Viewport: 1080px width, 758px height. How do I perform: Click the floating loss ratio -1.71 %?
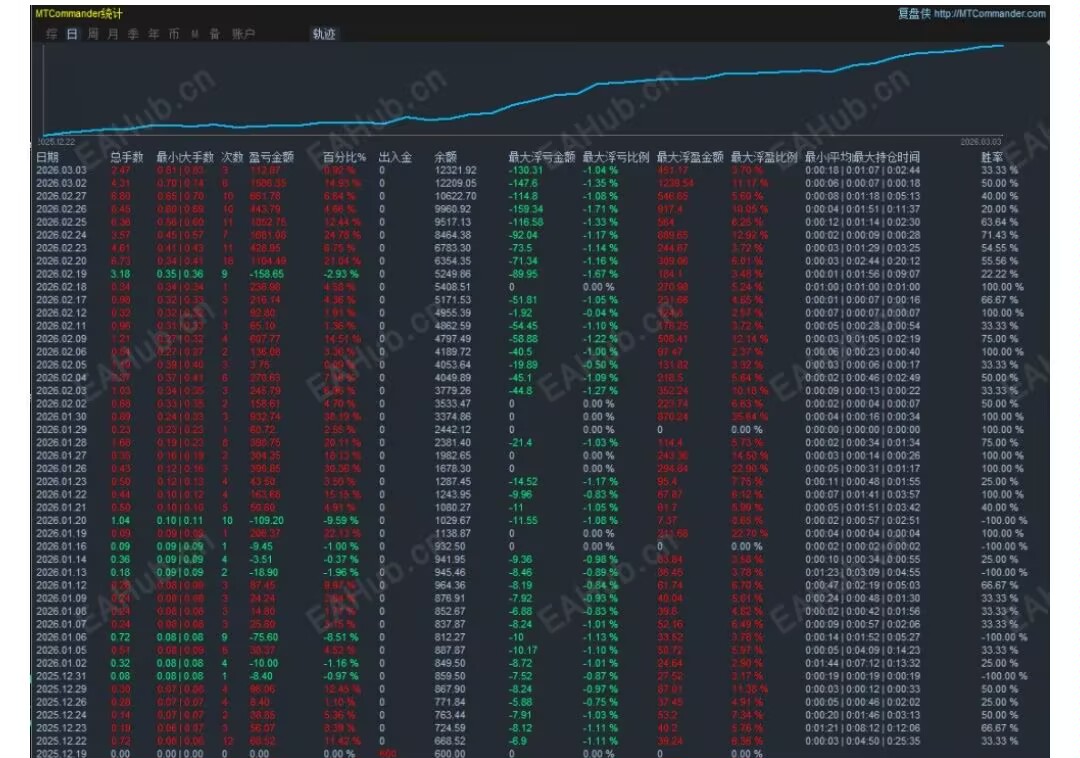600,209
